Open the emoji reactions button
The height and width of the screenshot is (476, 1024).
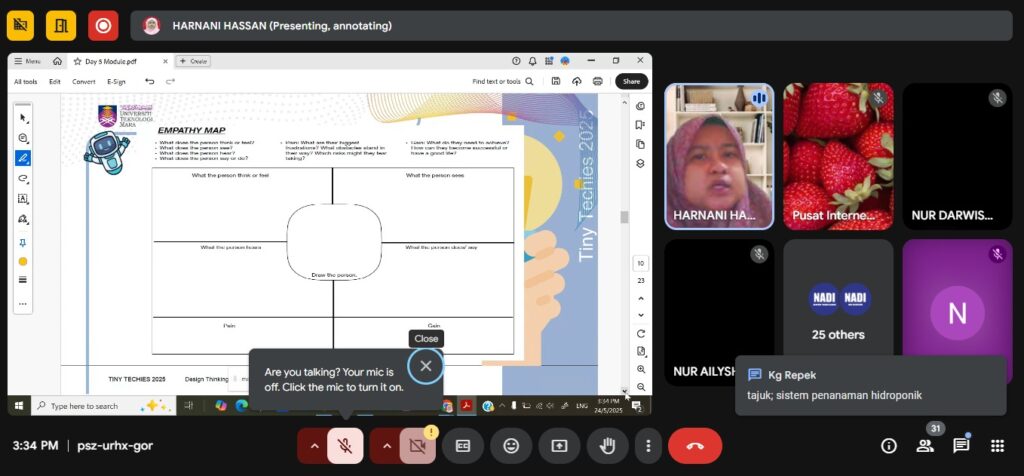point(511,446)
